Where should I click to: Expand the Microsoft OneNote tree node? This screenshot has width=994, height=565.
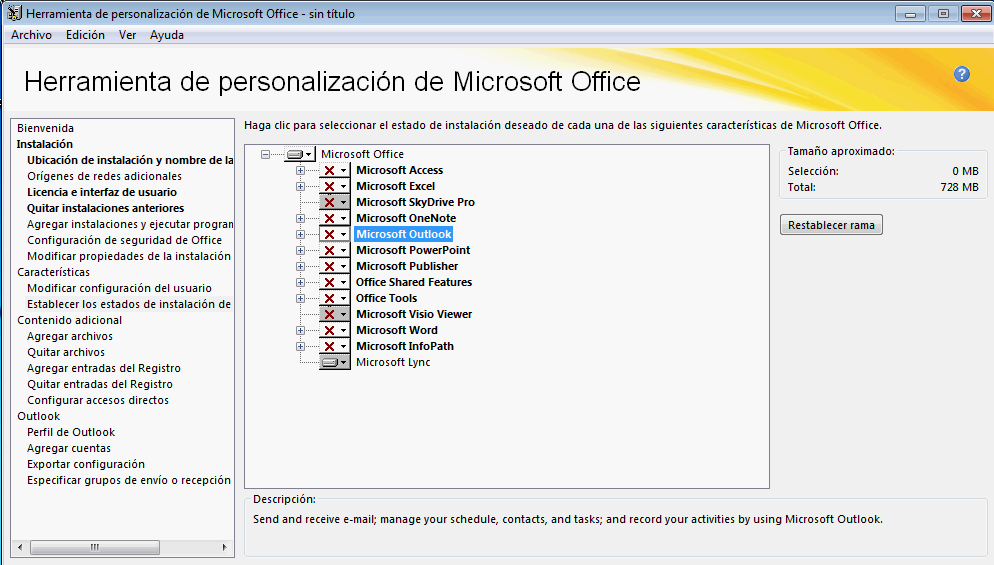300,218
